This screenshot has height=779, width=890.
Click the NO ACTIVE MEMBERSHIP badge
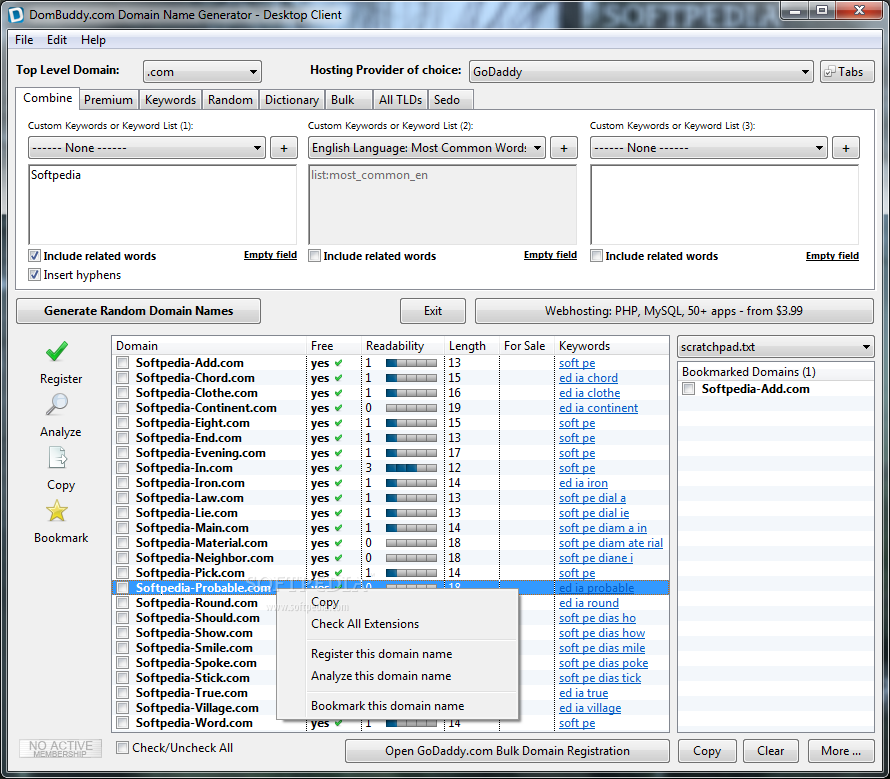pos(61,748)
